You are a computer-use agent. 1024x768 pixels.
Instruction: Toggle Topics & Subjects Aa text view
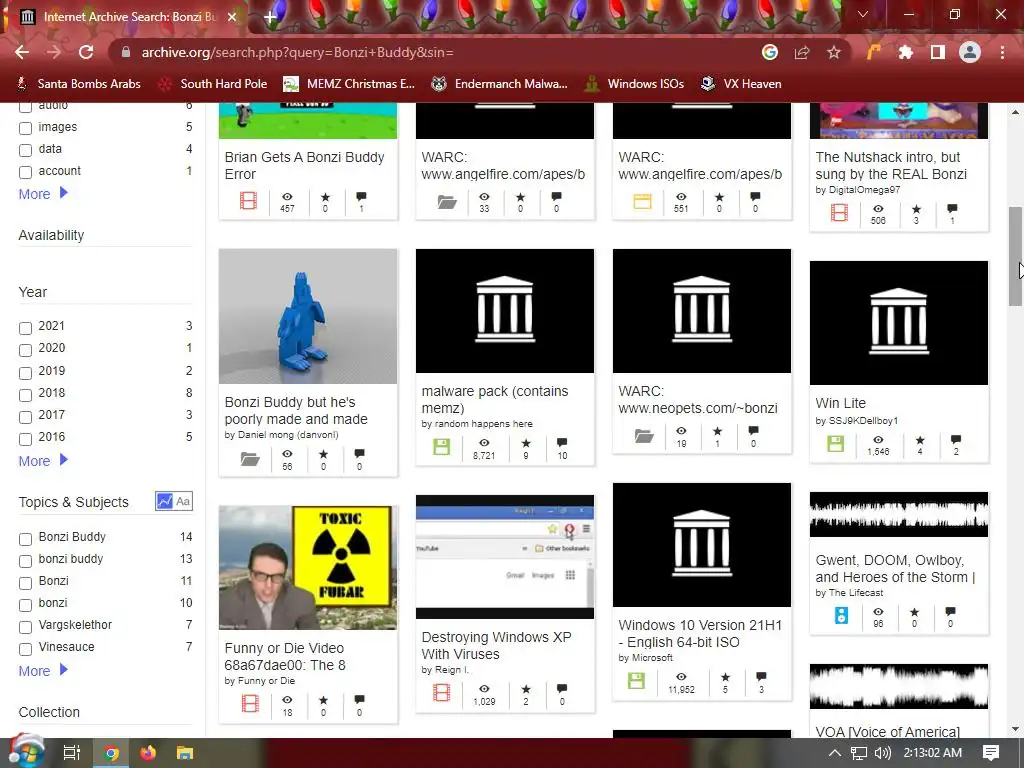(x=184, y=501)
